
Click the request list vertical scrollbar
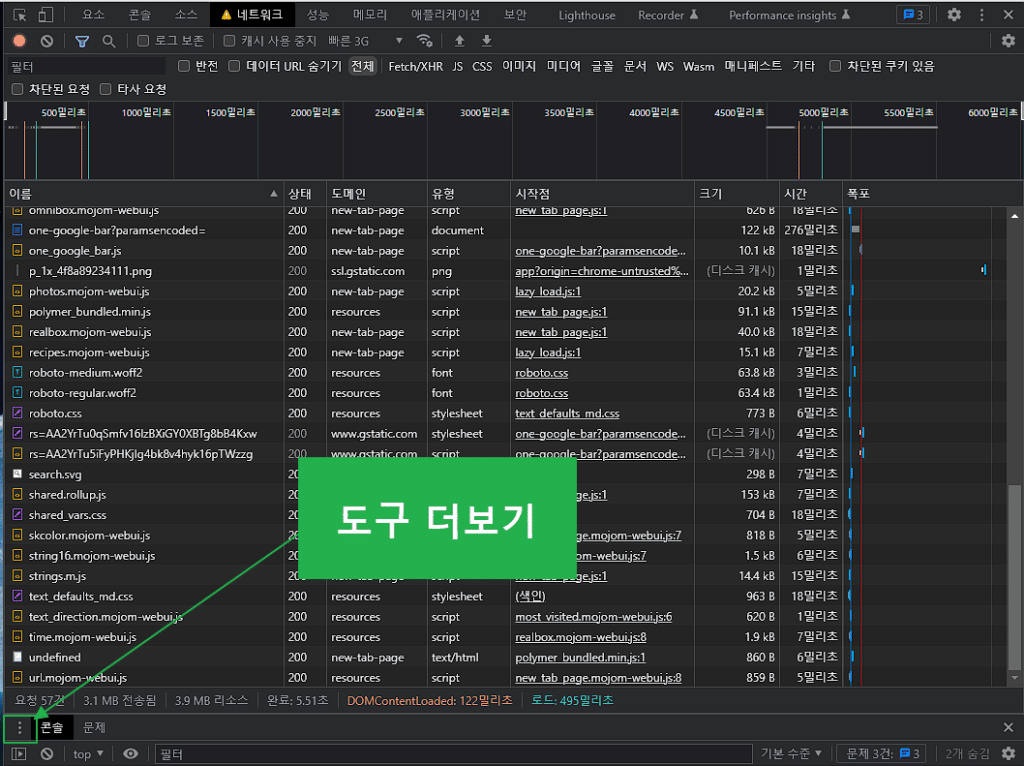[1014, 576]
